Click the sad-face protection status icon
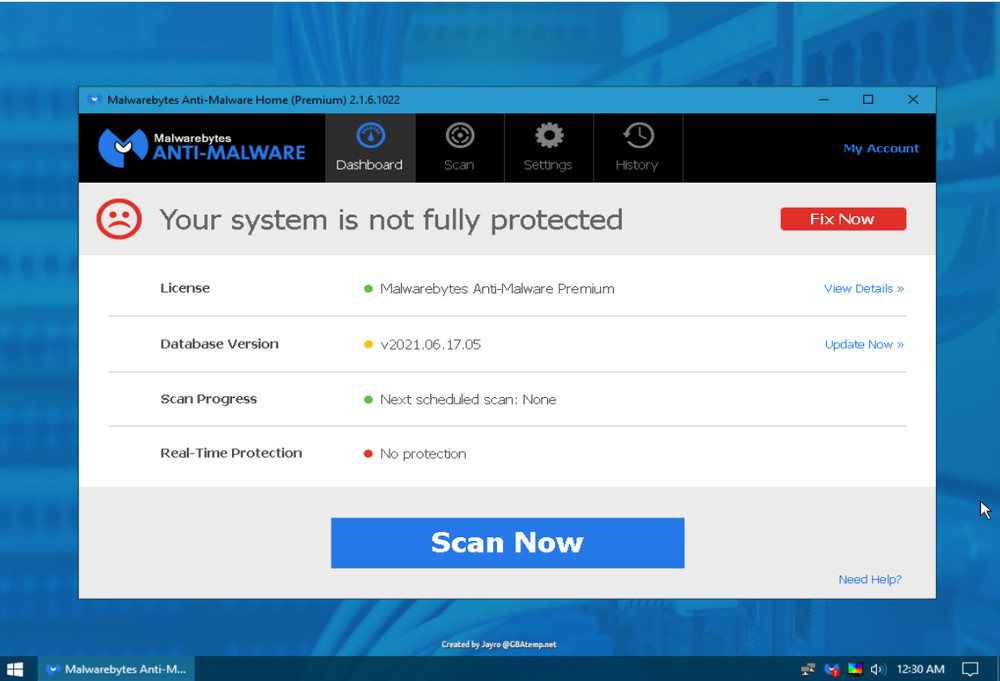 (119, 219)
